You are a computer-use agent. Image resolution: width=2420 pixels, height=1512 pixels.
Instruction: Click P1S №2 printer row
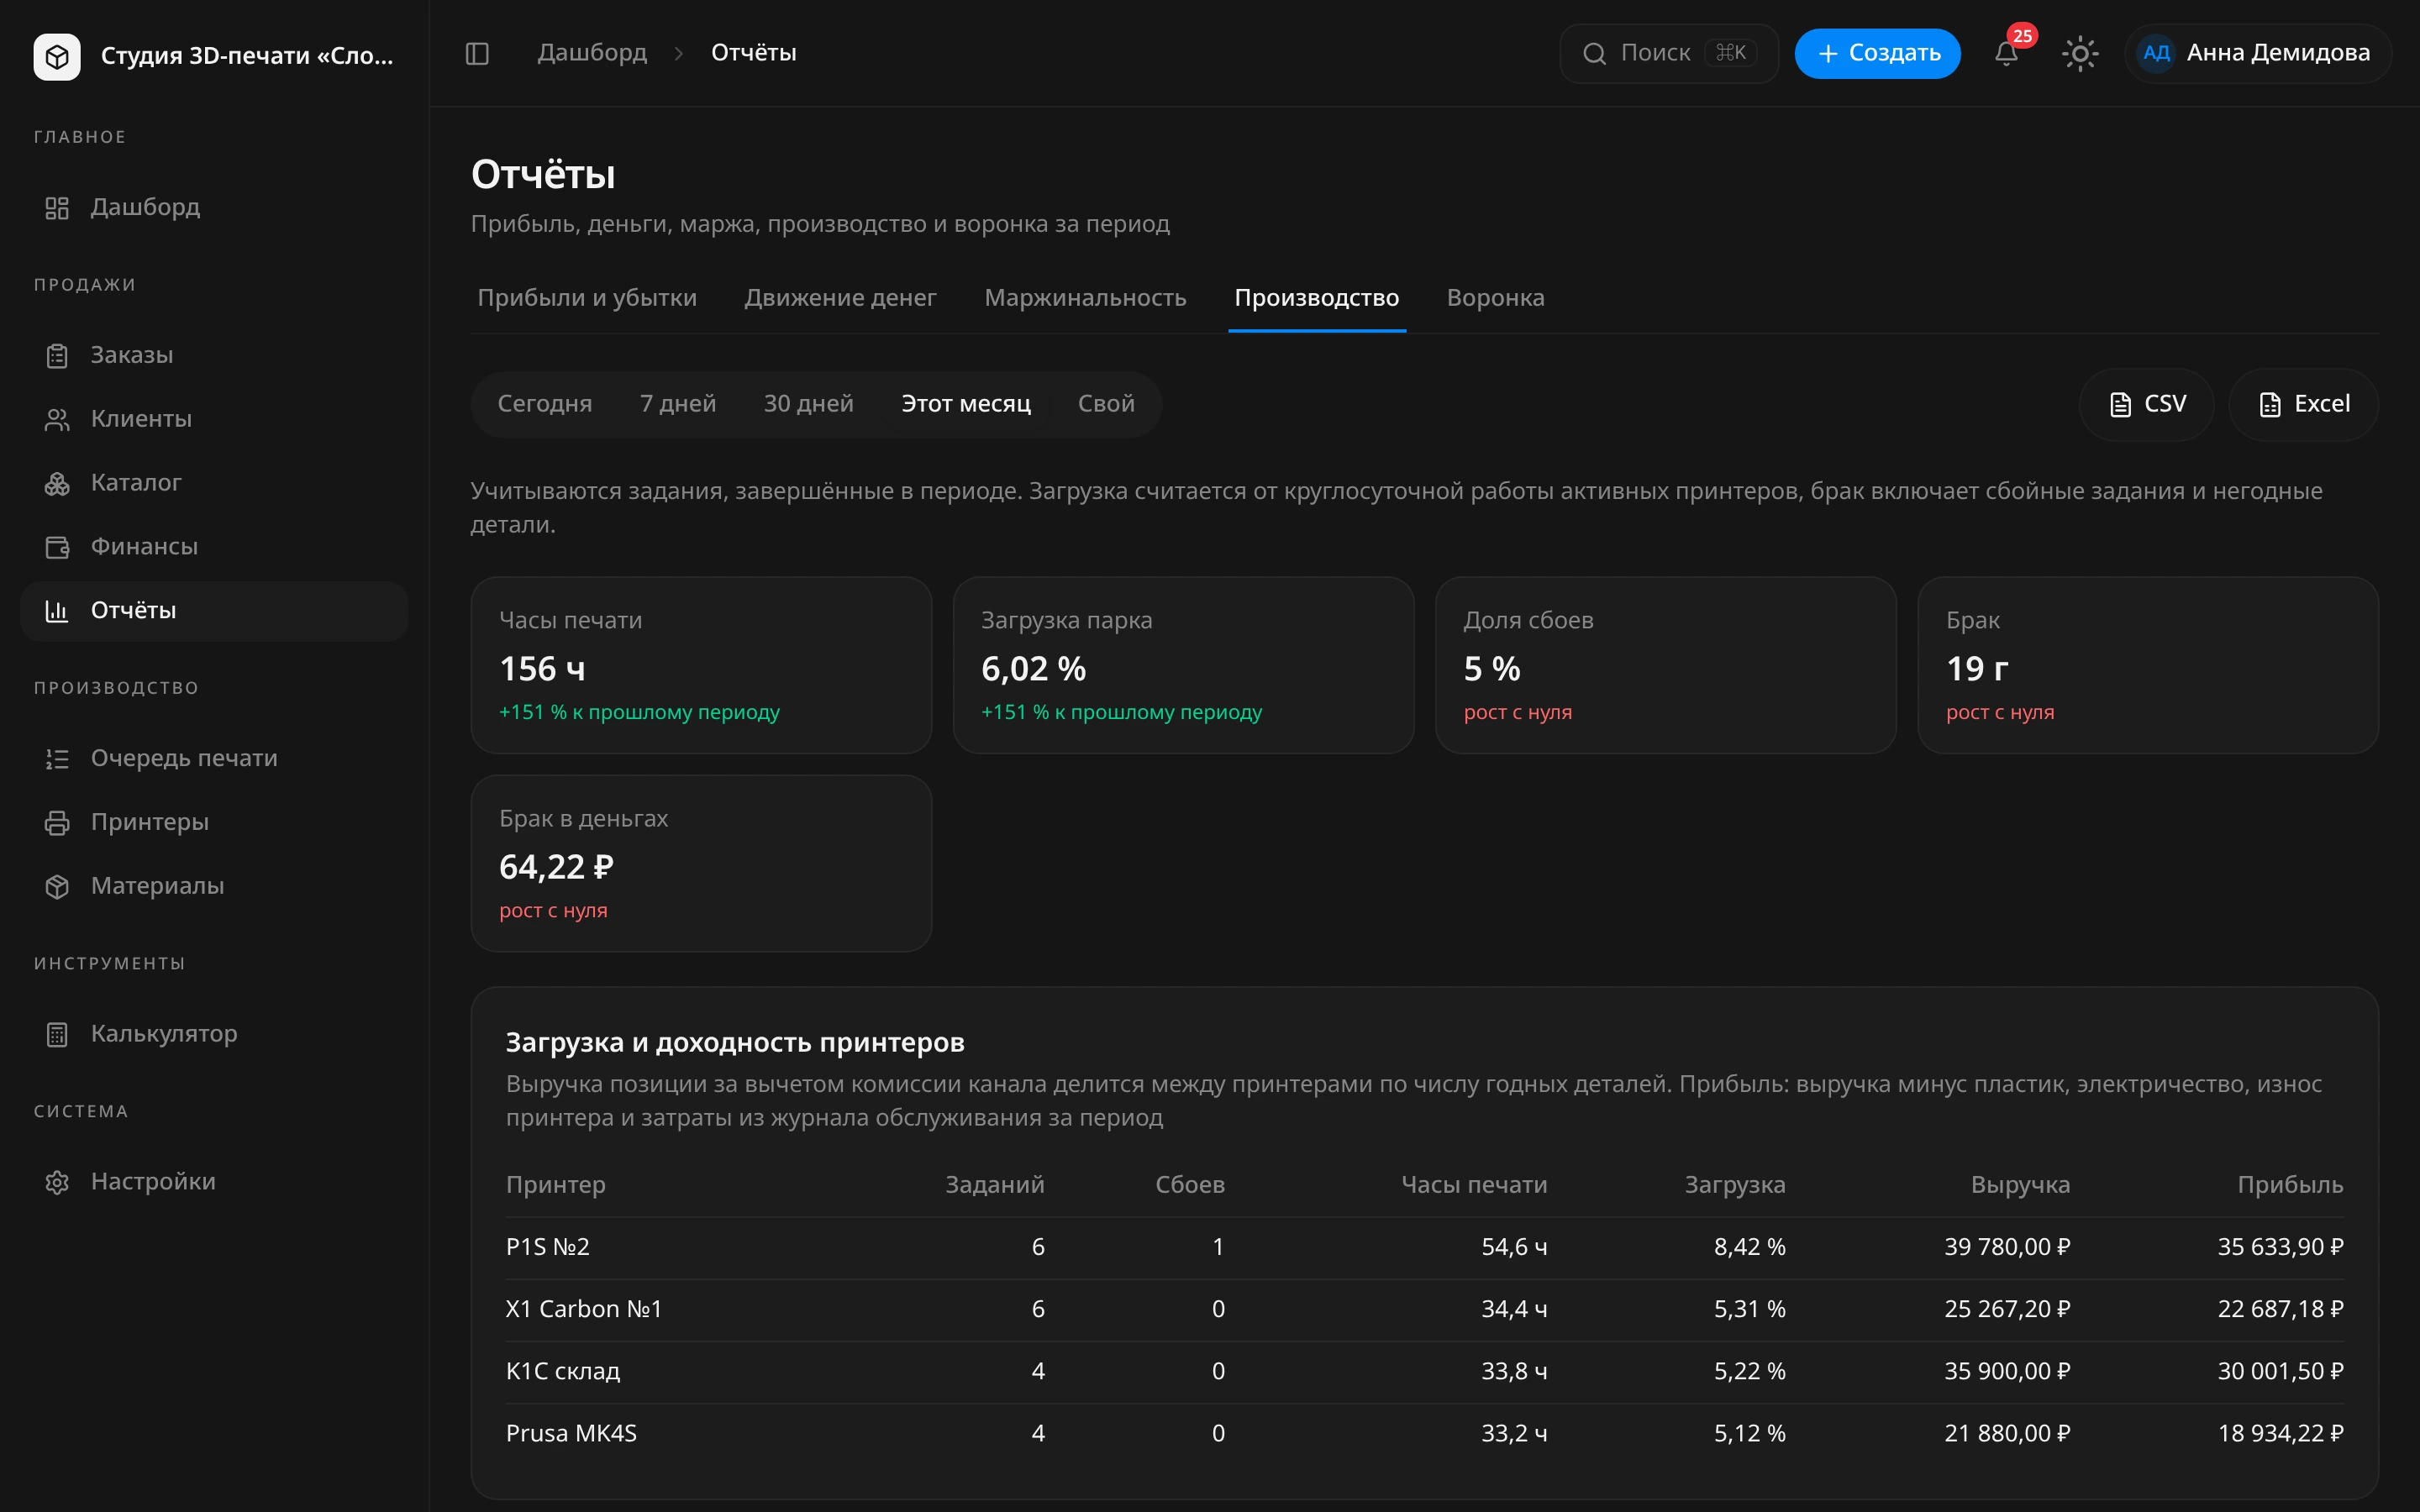[x=1424, y=1247]
